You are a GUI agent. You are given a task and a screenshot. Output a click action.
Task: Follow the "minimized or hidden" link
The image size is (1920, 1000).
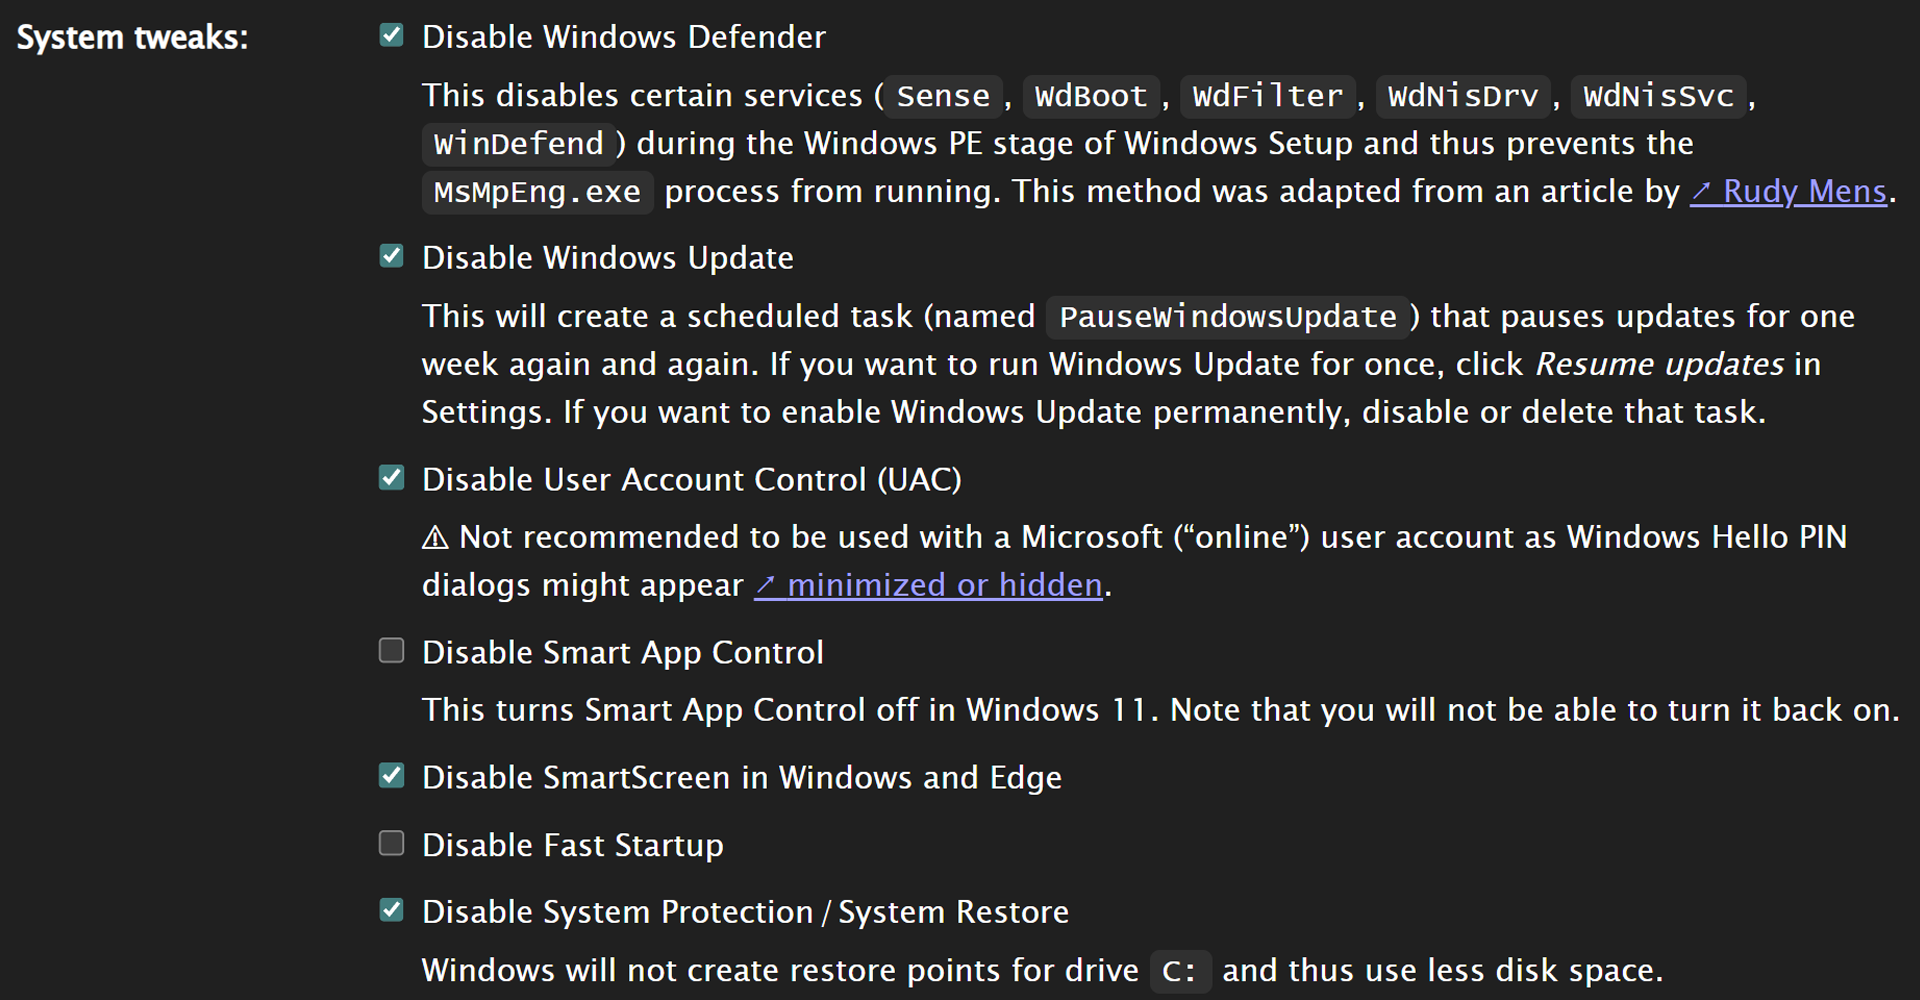(x=929, y=585)
